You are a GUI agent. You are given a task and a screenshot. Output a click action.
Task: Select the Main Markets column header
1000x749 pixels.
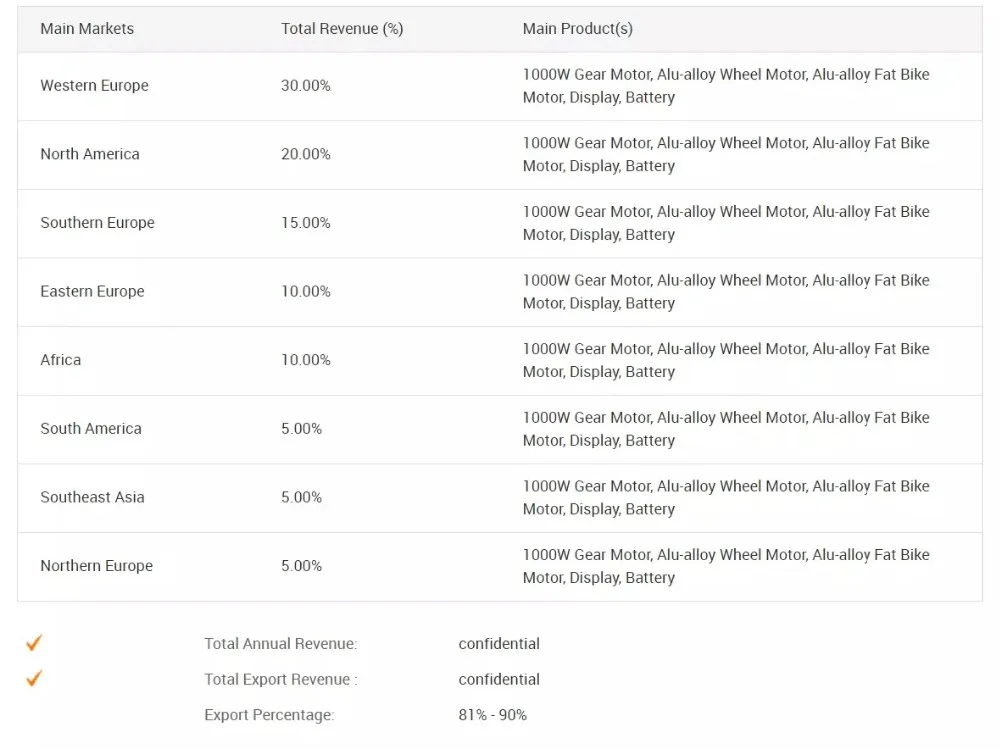(x=87, y=29)
